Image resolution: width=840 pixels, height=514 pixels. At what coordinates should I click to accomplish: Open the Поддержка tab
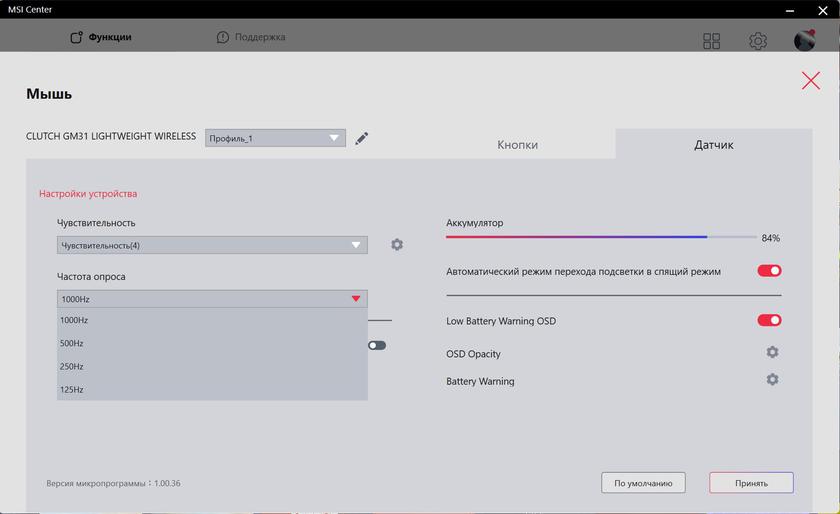251,38
